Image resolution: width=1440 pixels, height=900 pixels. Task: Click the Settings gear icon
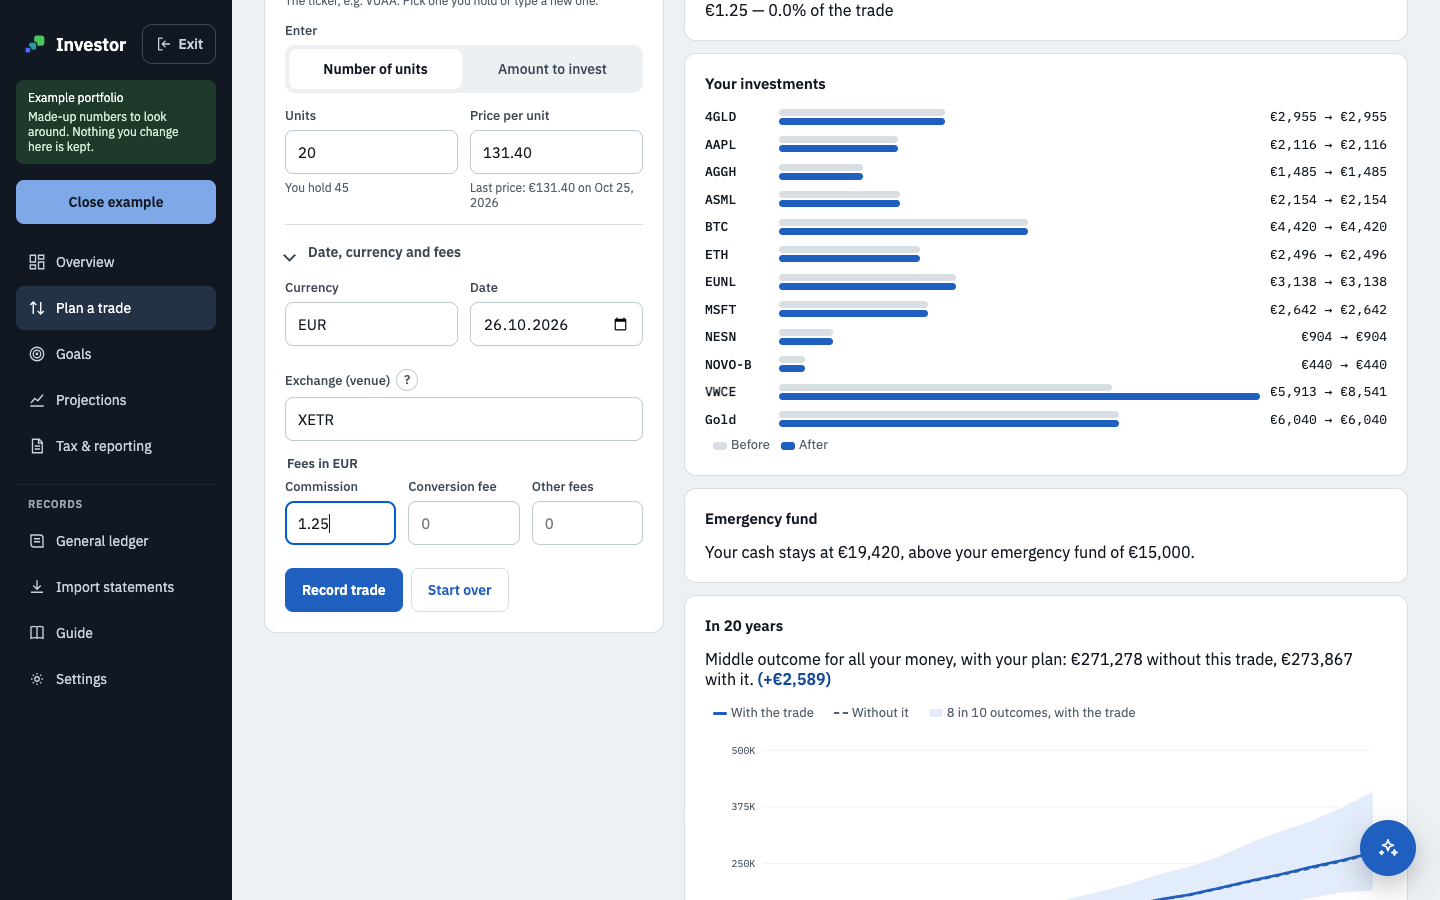(x=37, y=679)
